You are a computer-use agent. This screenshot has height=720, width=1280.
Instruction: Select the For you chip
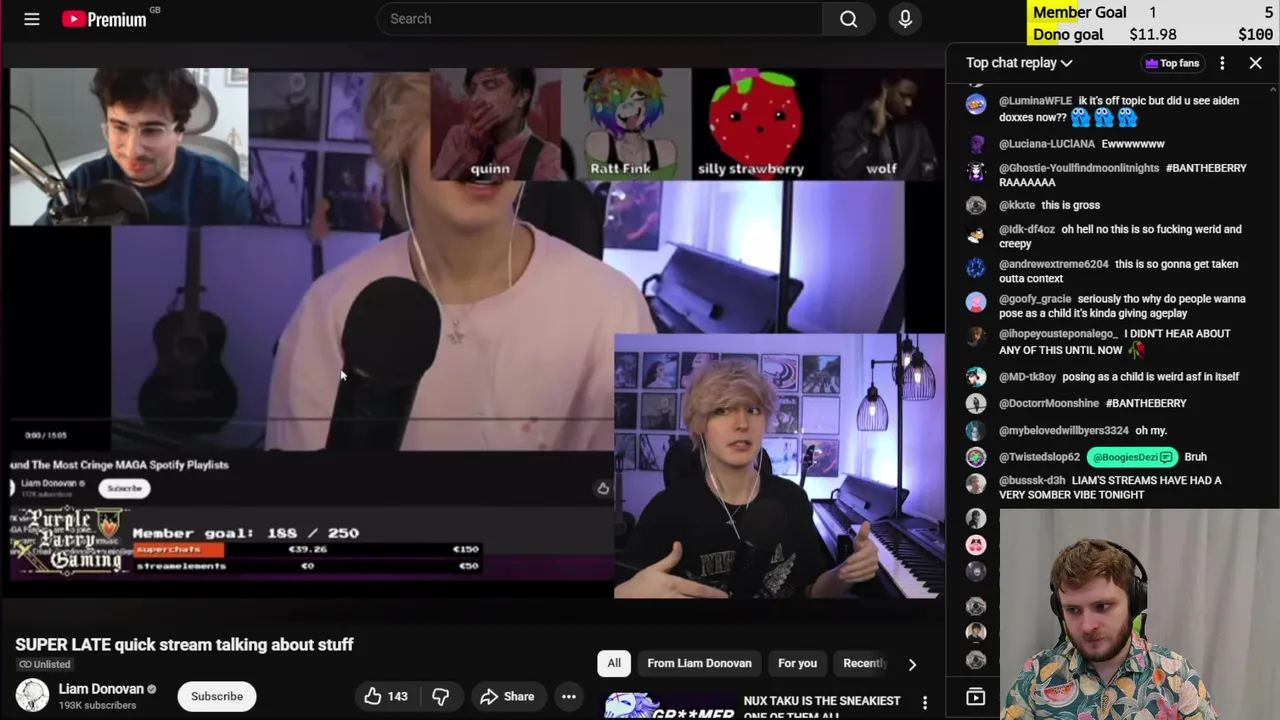point(797,663)
